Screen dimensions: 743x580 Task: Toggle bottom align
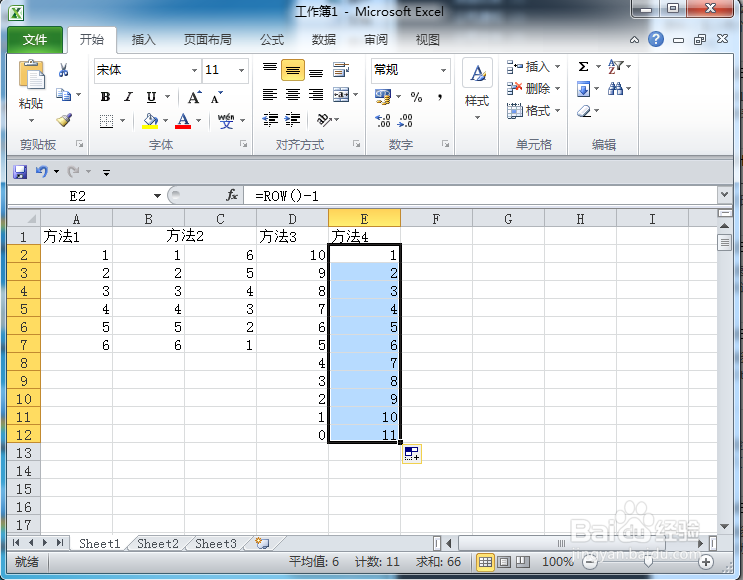pyautogui.click(x=316, y=70)
